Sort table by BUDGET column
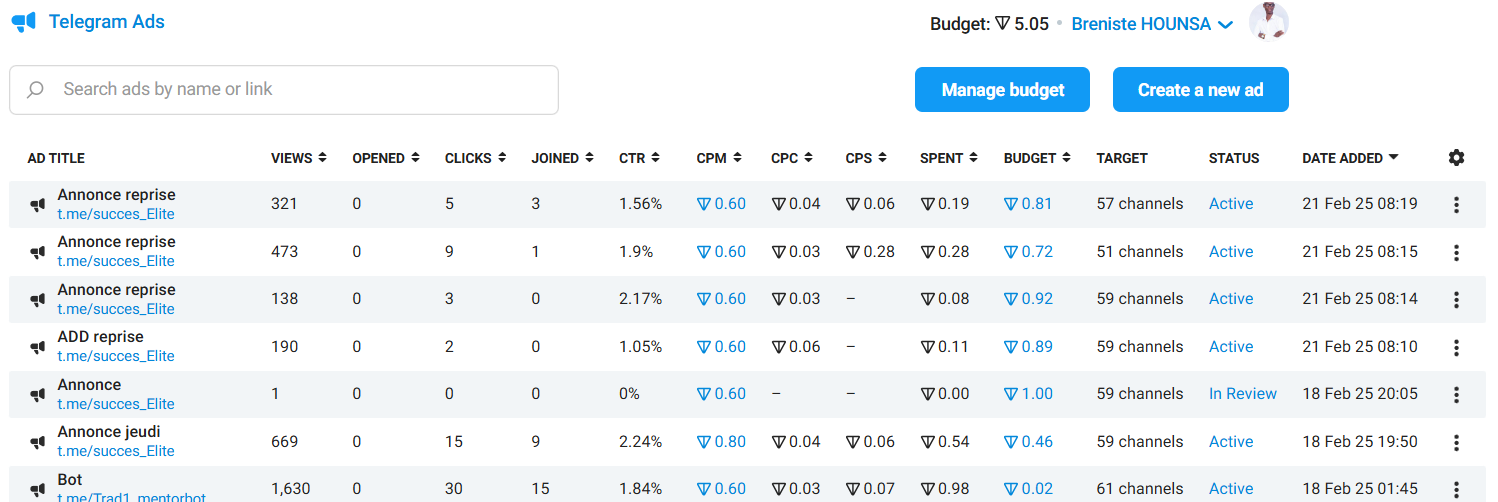Screen dimensions: 1498x502 click(x=1037, y=158)
